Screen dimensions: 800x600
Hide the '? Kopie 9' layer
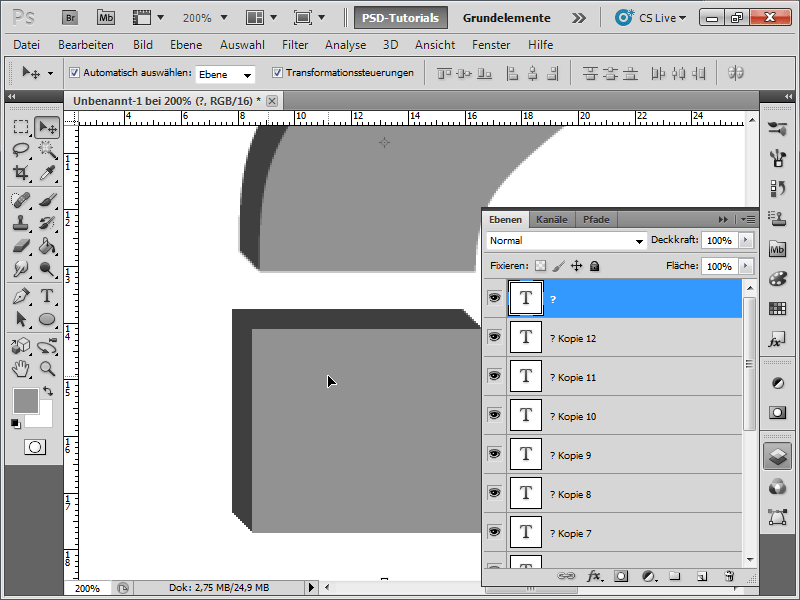[494, 454]
